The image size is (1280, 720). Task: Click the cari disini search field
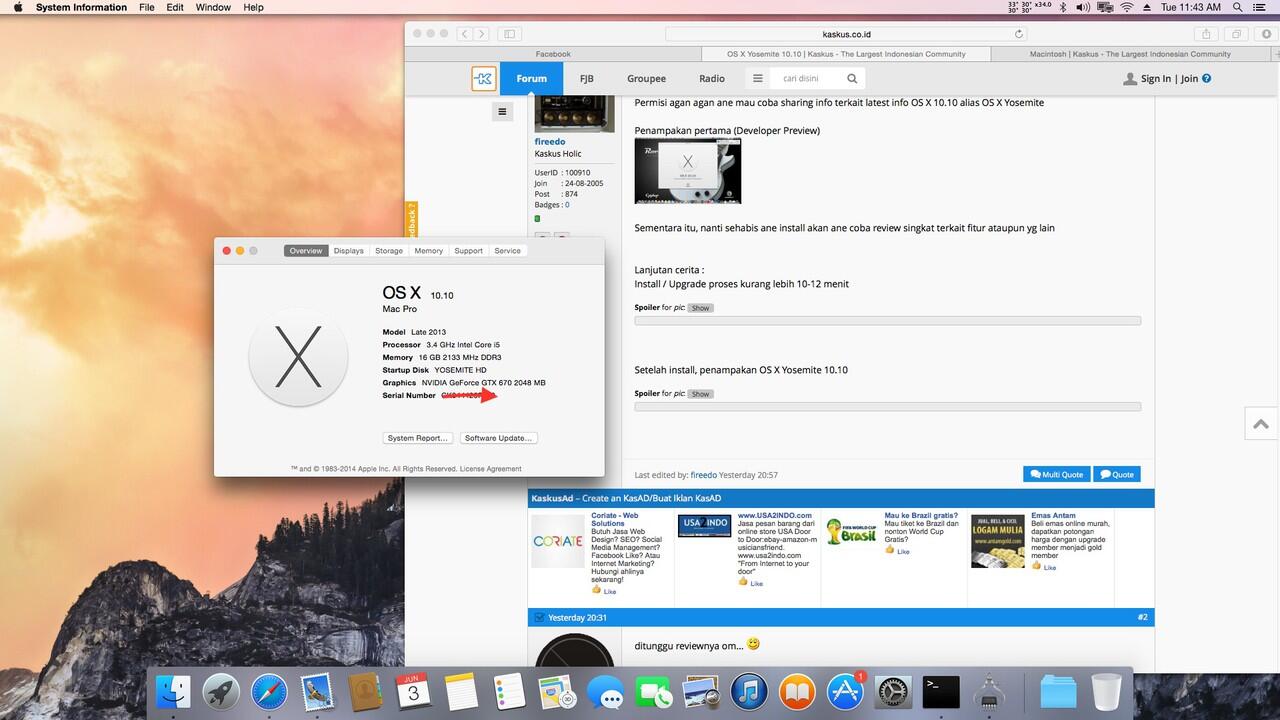coord(808,79)
